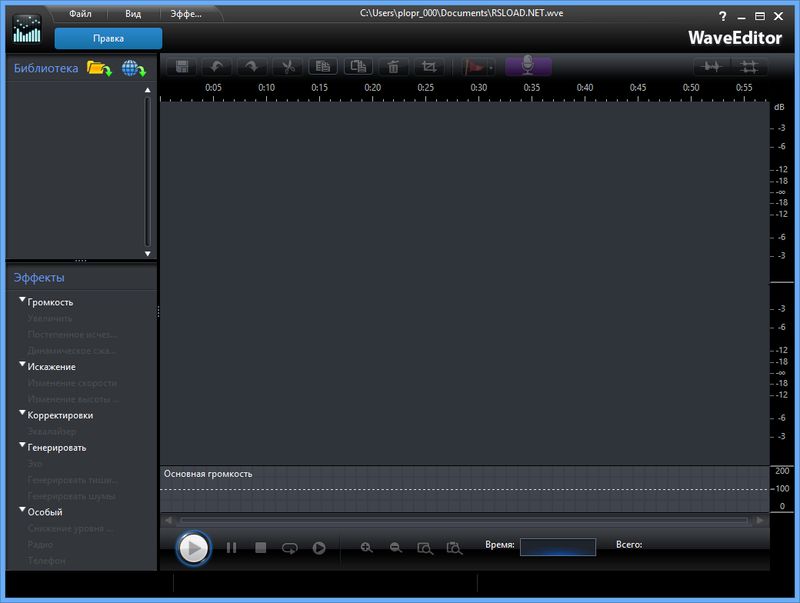Click the zoom to selection magnifier icon
800x603 pixels.
click(425, 548)
